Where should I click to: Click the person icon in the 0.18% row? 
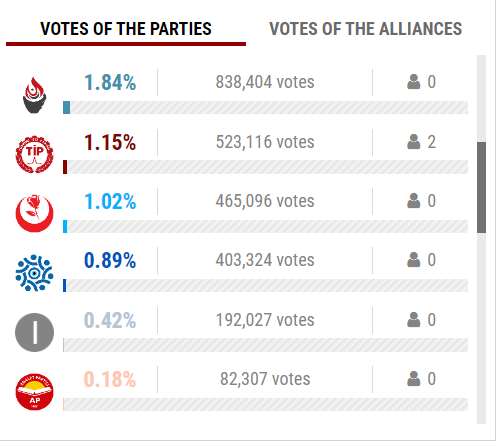point(413,379)
